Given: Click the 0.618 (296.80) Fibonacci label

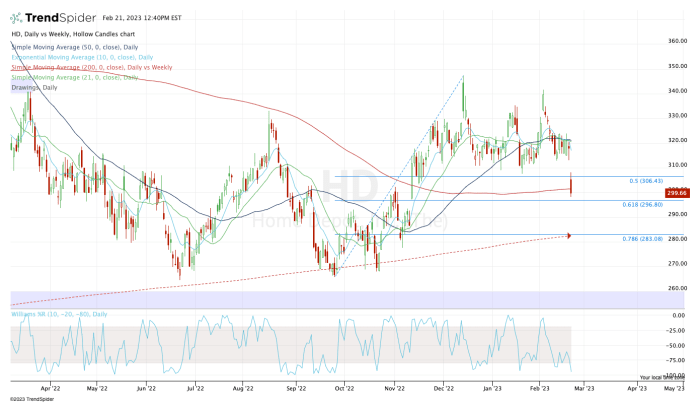Looking at the screenshot, I should pyautogui.click(x=642, y=205).
